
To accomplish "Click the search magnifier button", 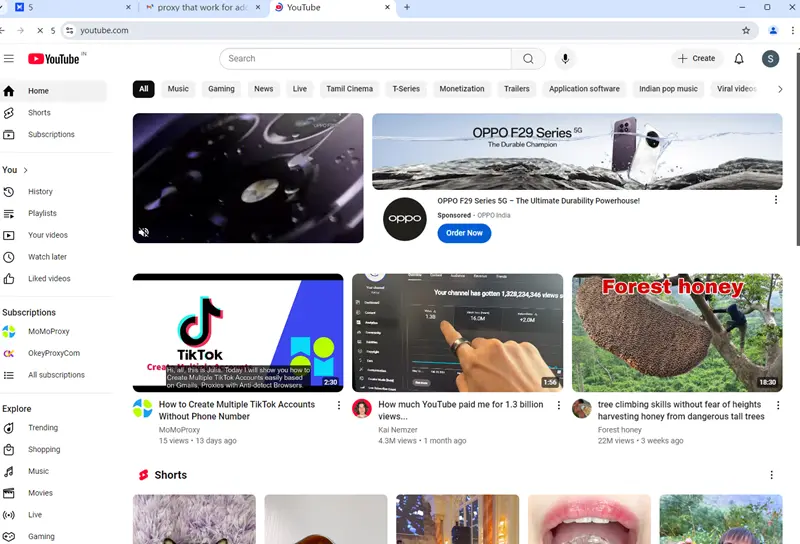I will [x=528, y=59].
